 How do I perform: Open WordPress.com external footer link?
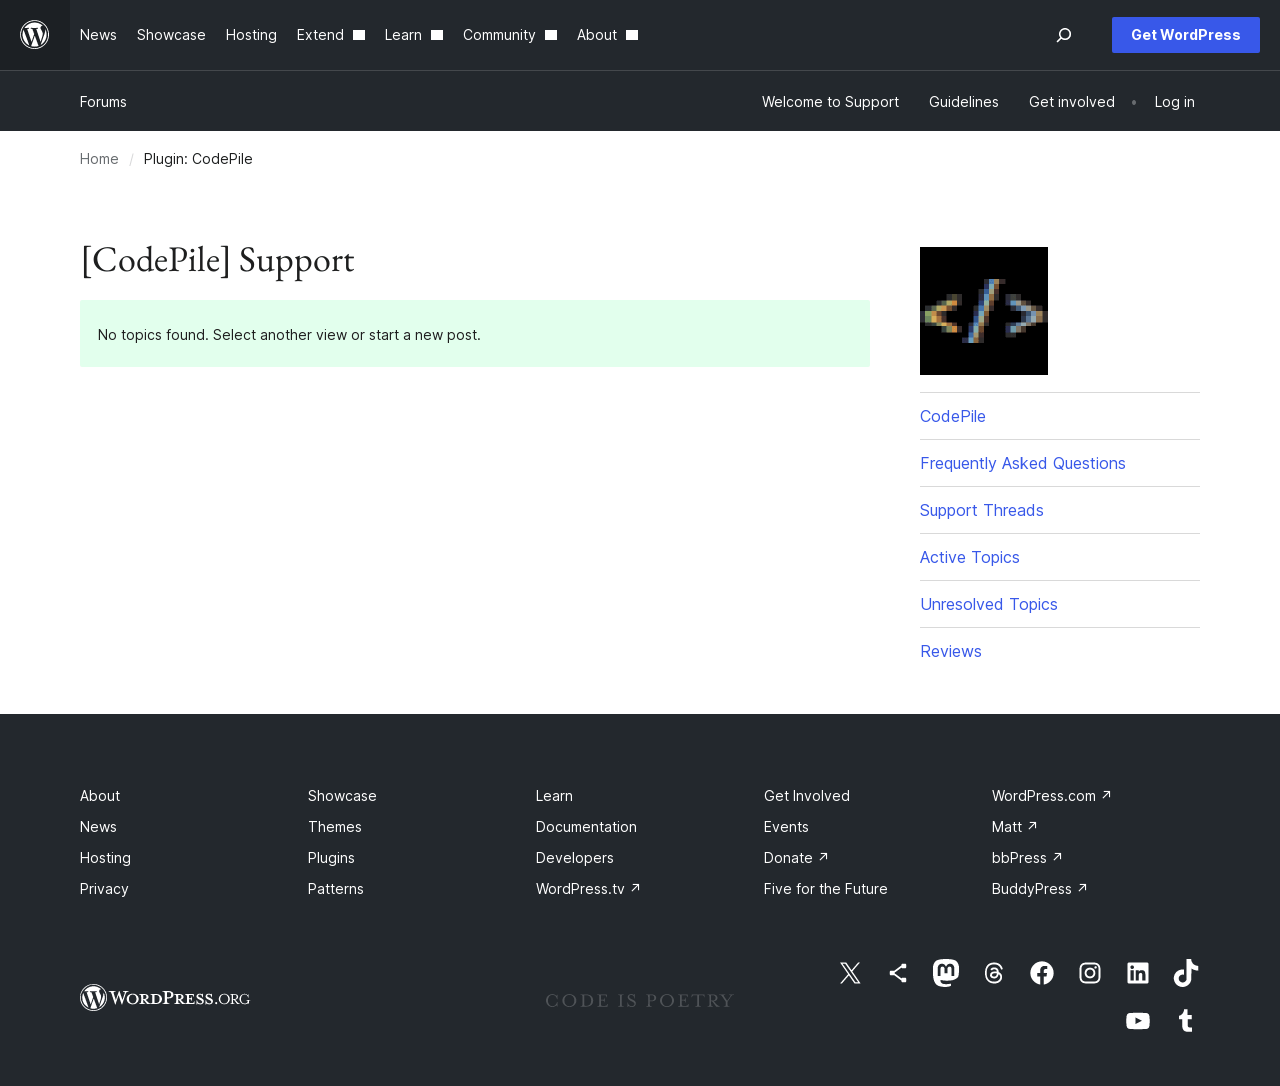coord(1052,796)
